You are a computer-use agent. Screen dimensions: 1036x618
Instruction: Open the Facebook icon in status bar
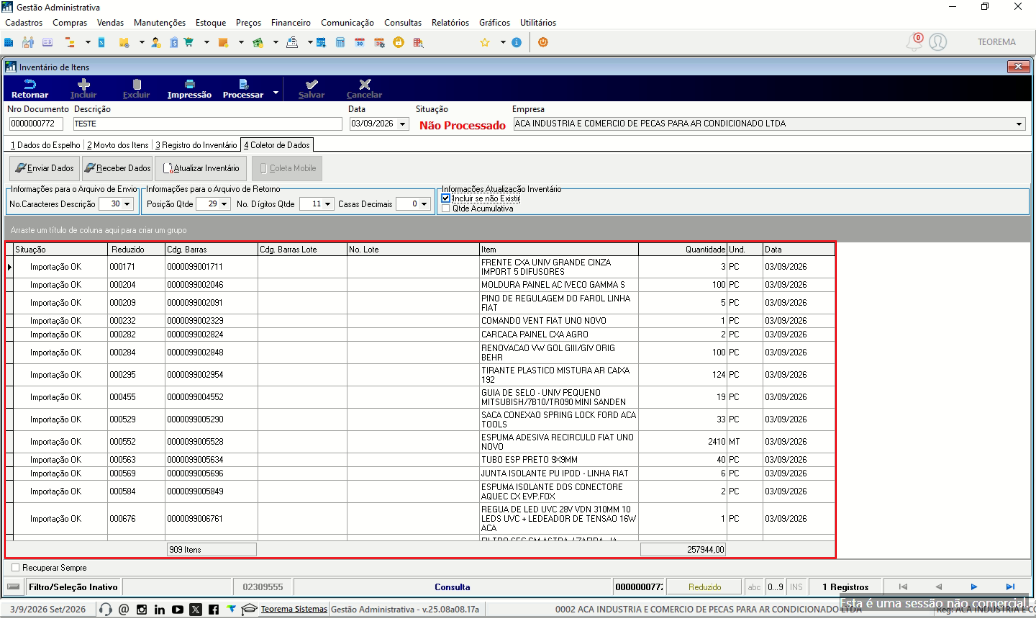coord(213,609)
